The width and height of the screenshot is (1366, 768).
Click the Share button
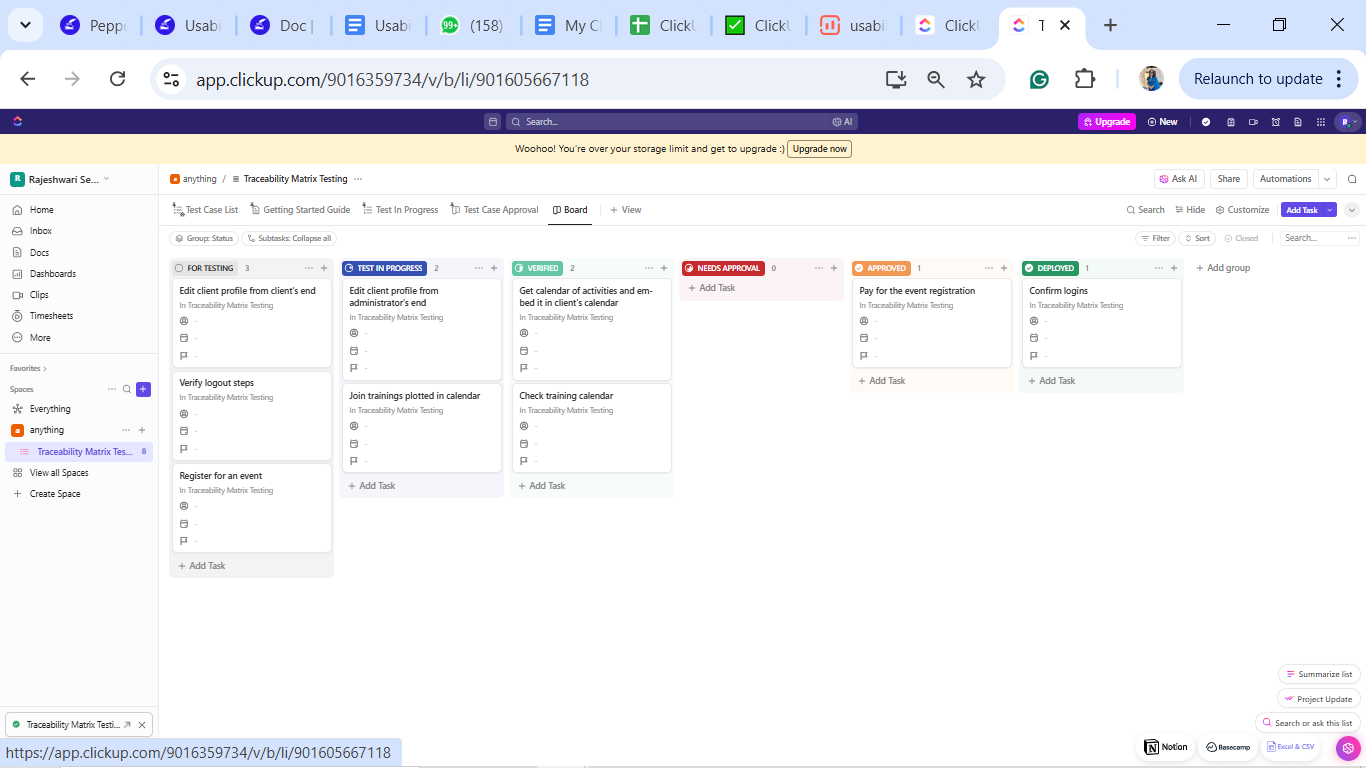(1229, 179)
